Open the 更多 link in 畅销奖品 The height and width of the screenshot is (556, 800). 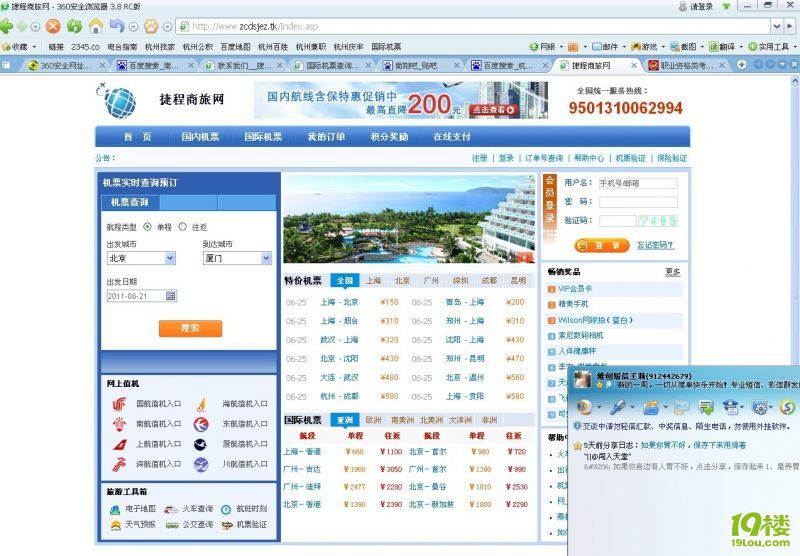[672, 272]
